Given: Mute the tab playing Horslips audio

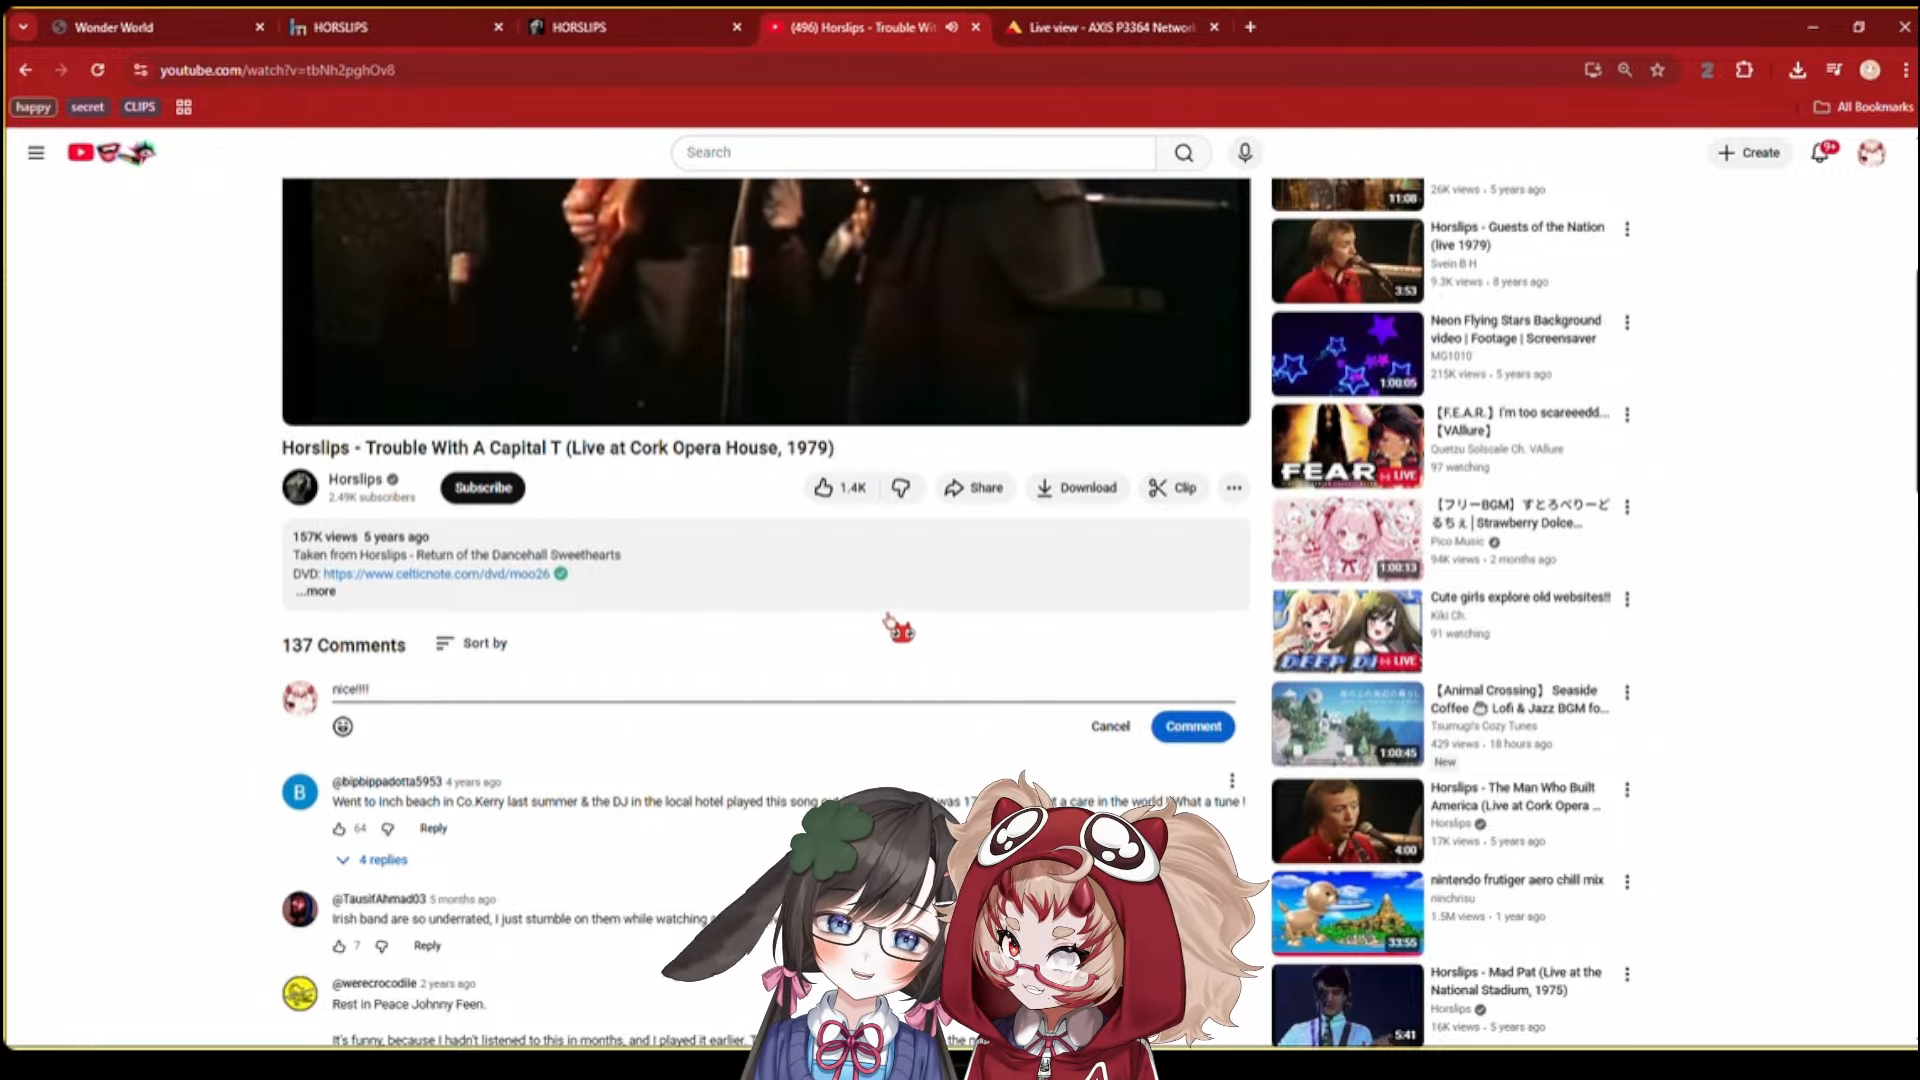Looking at the screenshot, I should 952,27.
